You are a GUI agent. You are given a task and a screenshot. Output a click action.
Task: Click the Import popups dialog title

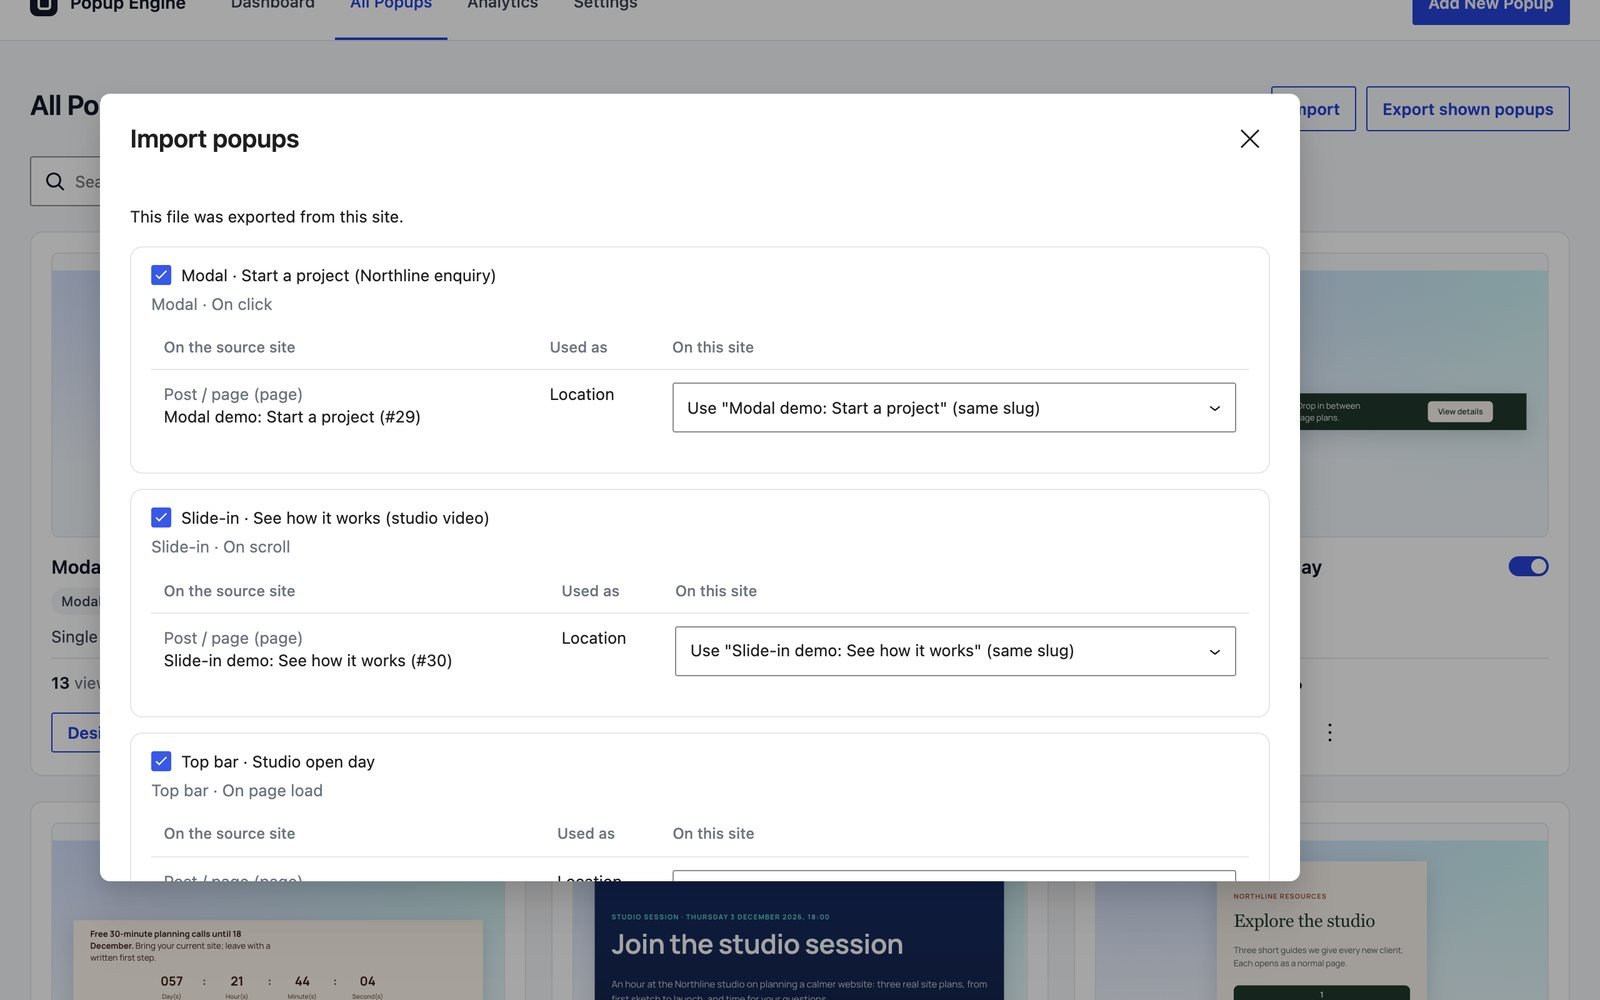pyautogui.click(x=214, y=139)
